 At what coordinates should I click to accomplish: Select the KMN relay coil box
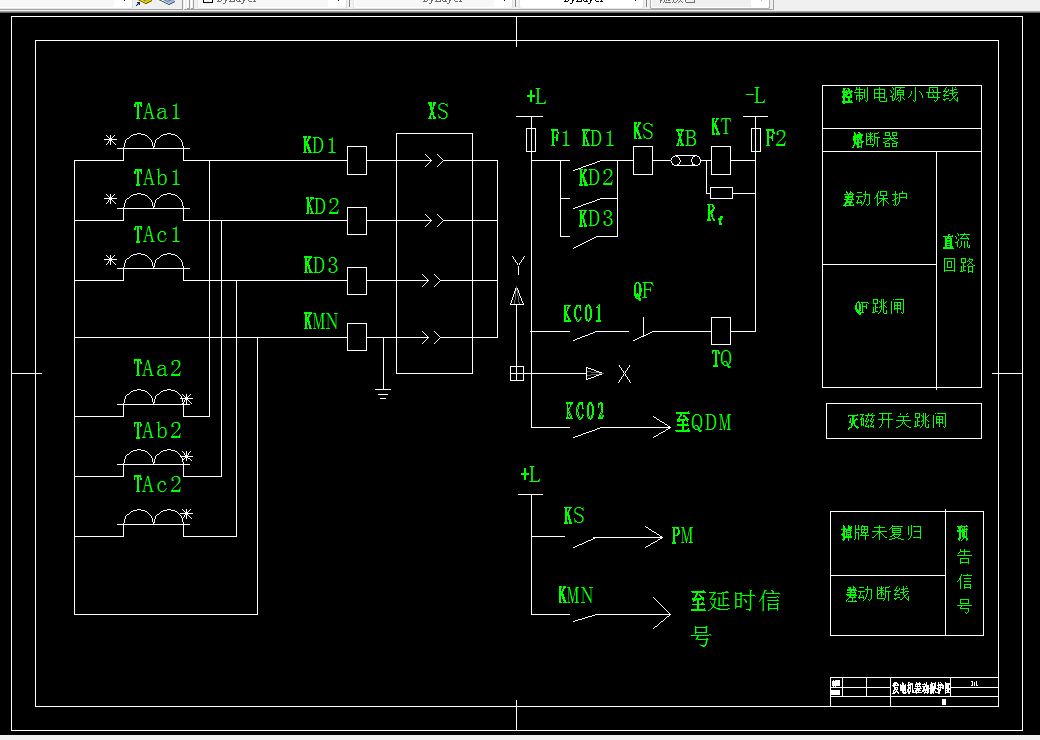pos(357,337)
